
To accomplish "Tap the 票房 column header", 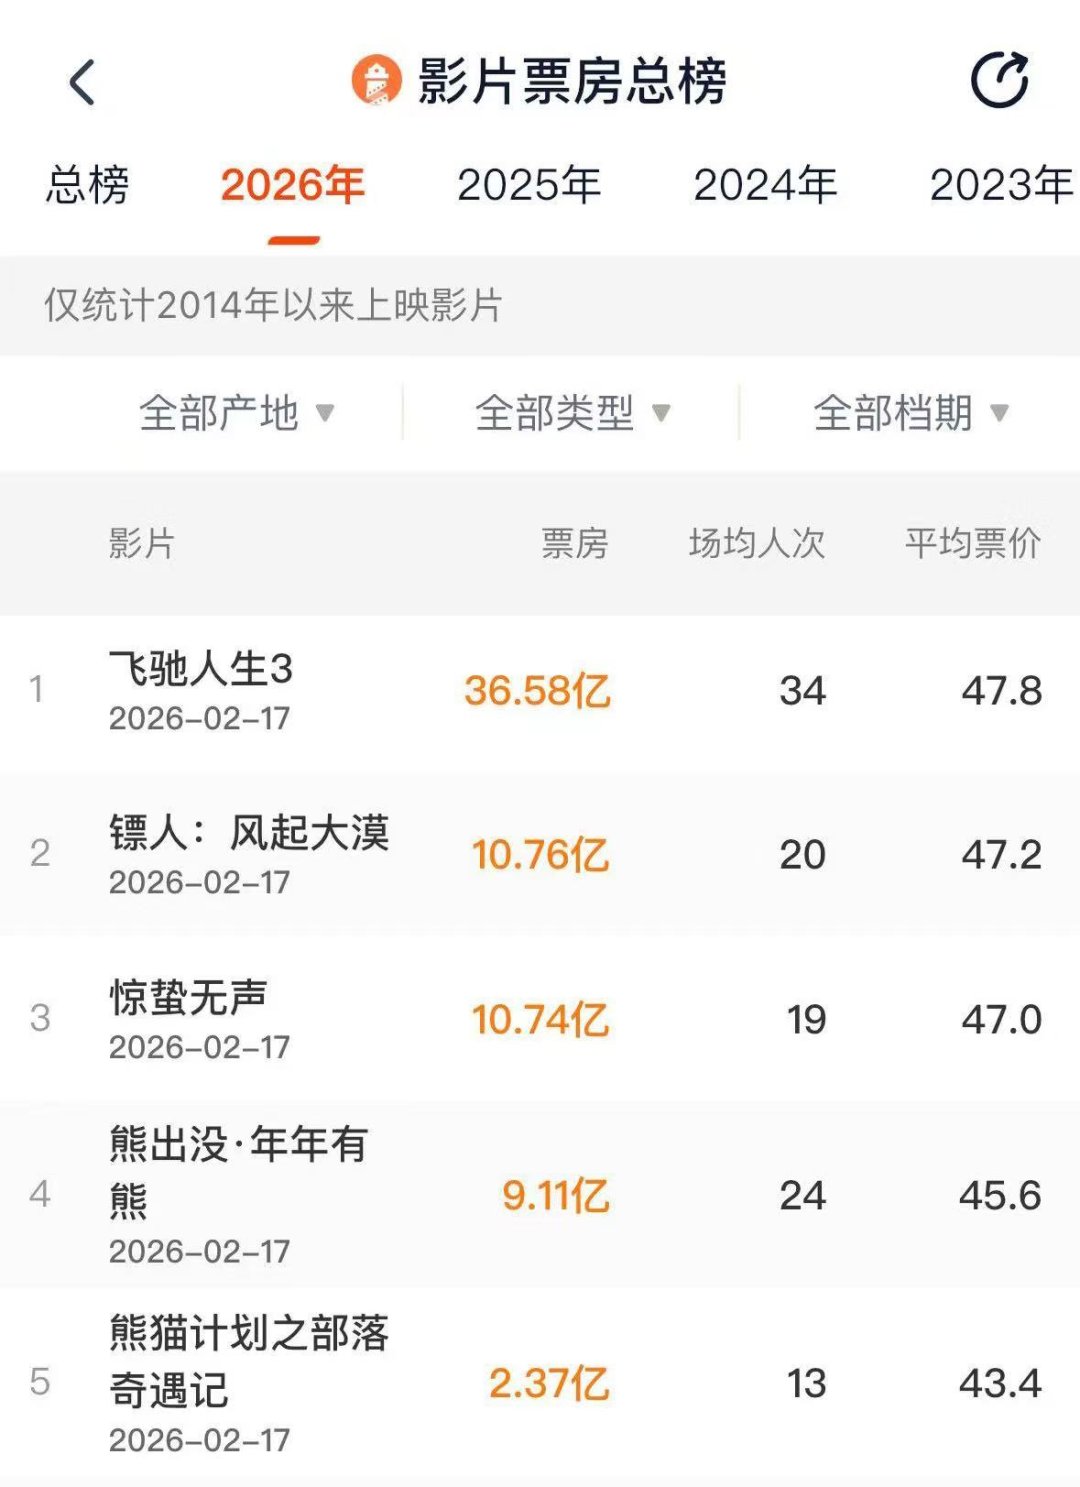I will tap(574, 543).
